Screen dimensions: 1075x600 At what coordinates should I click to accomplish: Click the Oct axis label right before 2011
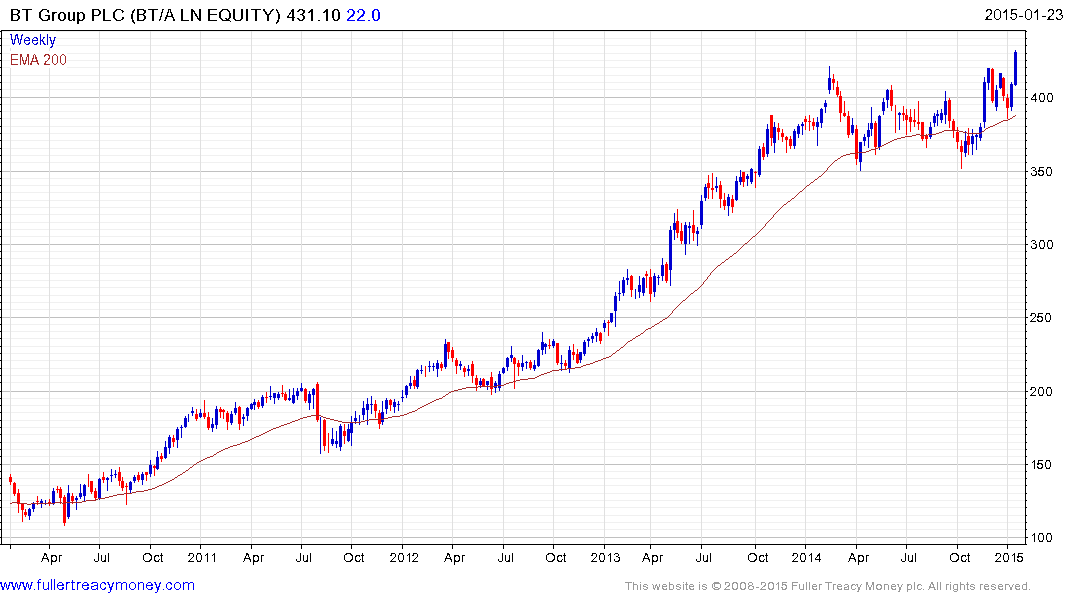152,557
